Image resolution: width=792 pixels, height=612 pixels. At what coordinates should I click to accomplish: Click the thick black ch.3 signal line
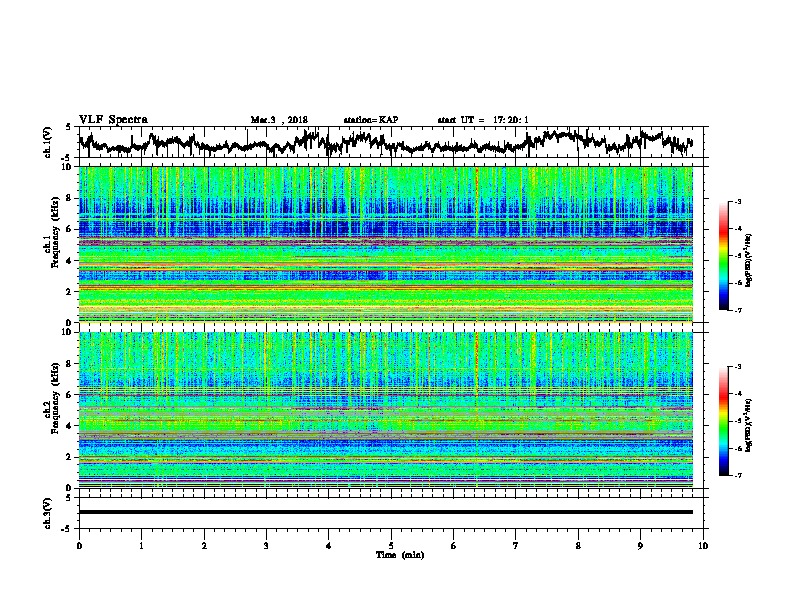coord(386,512)
